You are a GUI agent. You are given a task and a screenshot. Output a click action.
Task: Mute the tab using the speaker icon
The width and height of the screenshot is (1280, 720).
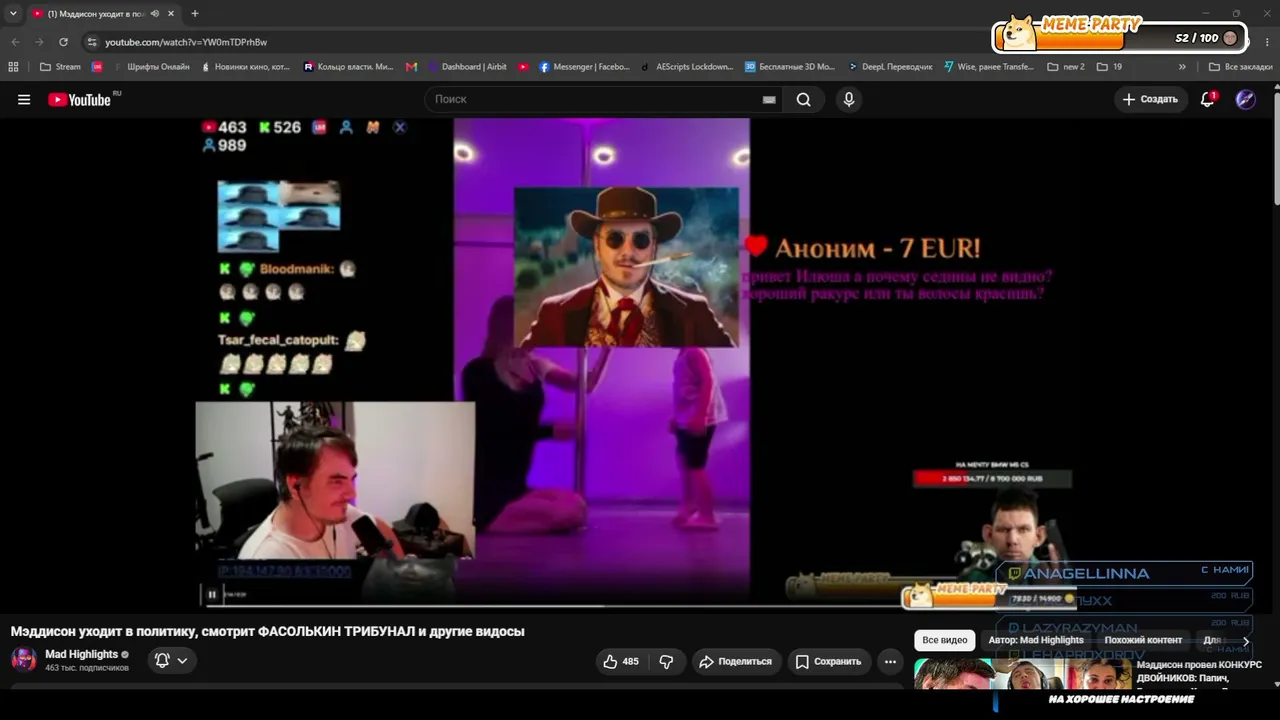pos(154,14)
